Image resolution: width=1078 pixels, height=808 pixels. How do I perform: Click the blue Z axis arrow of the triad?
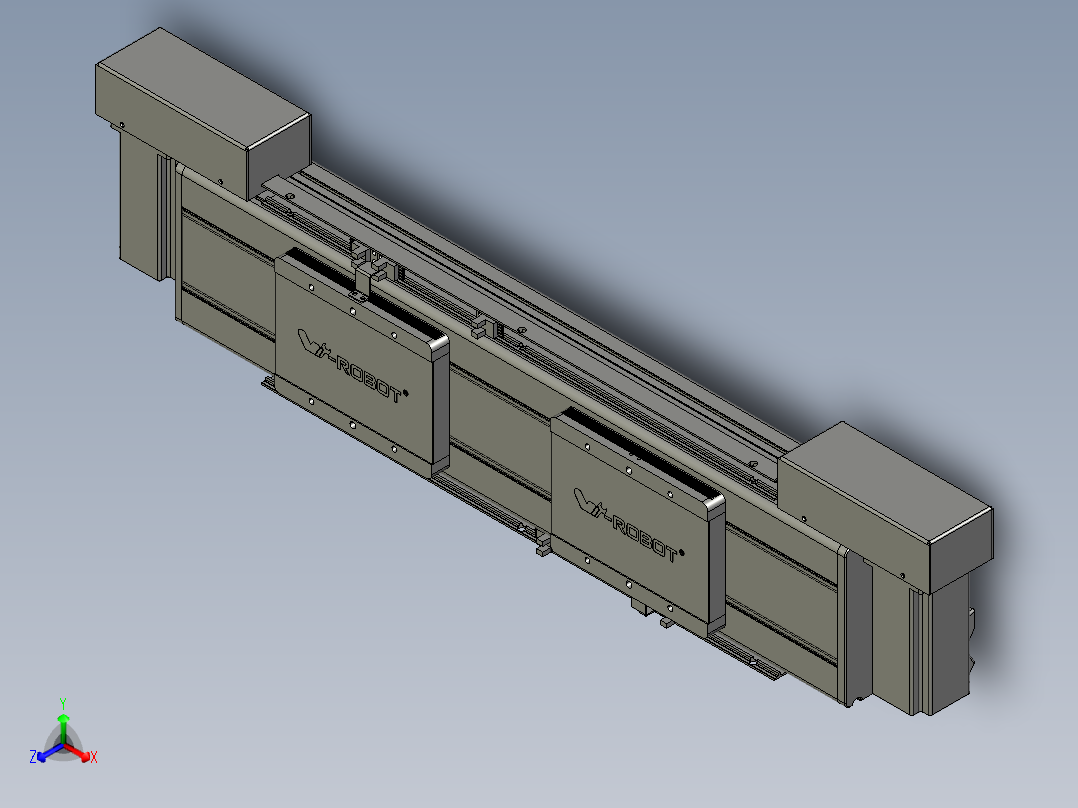tap(50, 752)
